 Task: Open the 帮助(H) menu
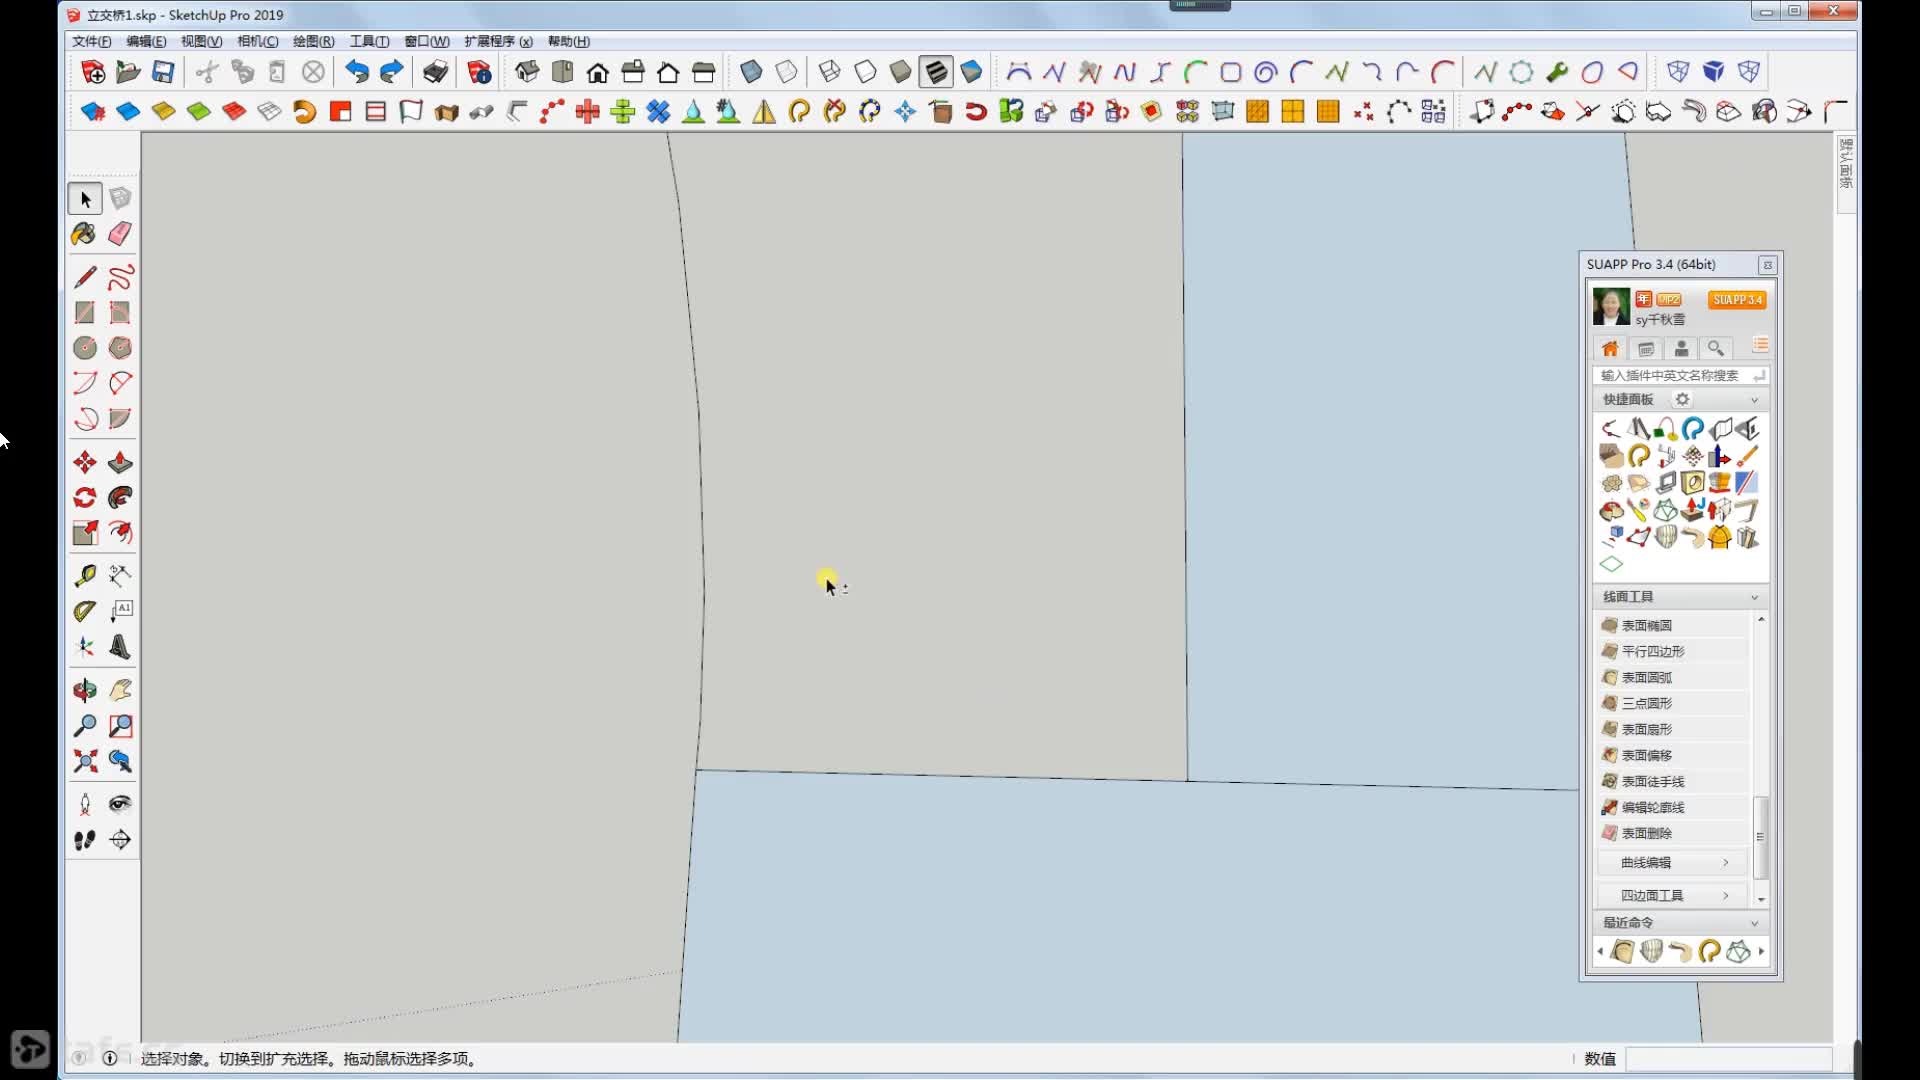pyautogui.click(x=569, y=41)
